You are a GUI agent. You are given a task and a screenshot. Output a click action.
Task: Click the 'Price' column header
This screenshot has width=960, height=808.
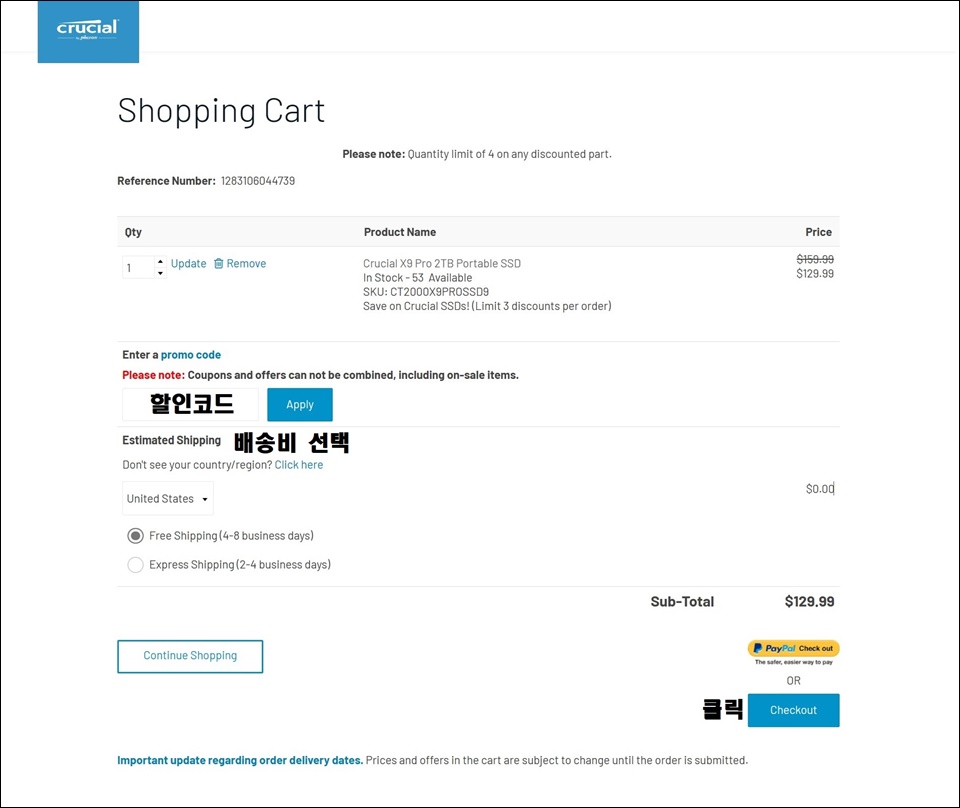tap(819, 232)
